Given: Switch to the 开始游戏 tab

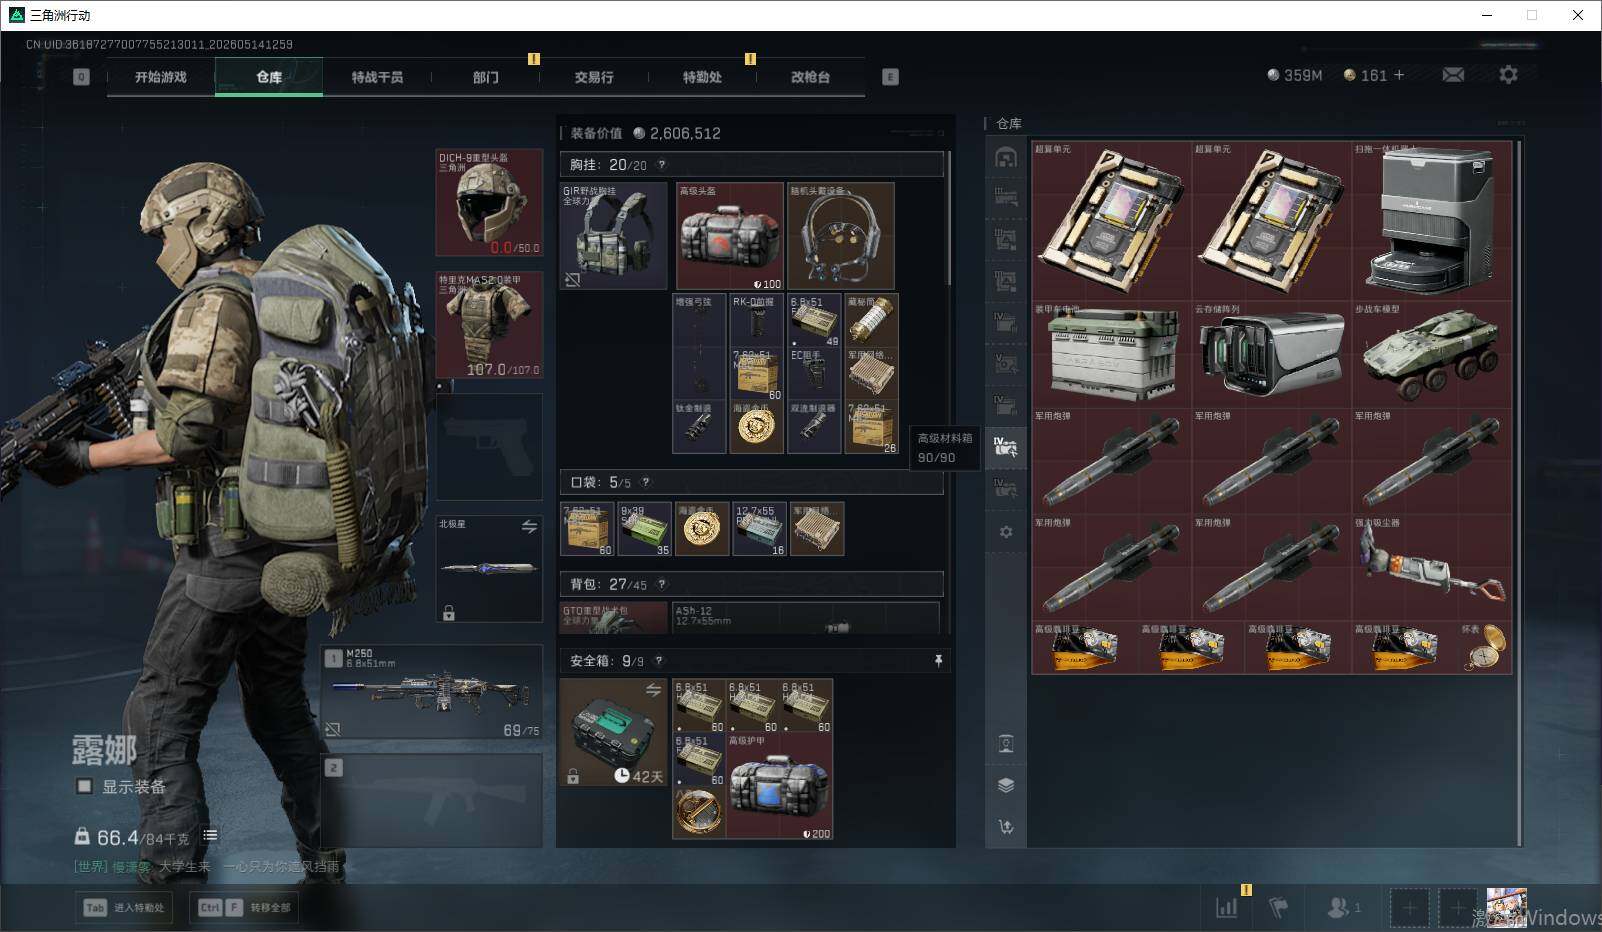Looking at the screenshot, I should pyautogui.click(x=161, y=77).
